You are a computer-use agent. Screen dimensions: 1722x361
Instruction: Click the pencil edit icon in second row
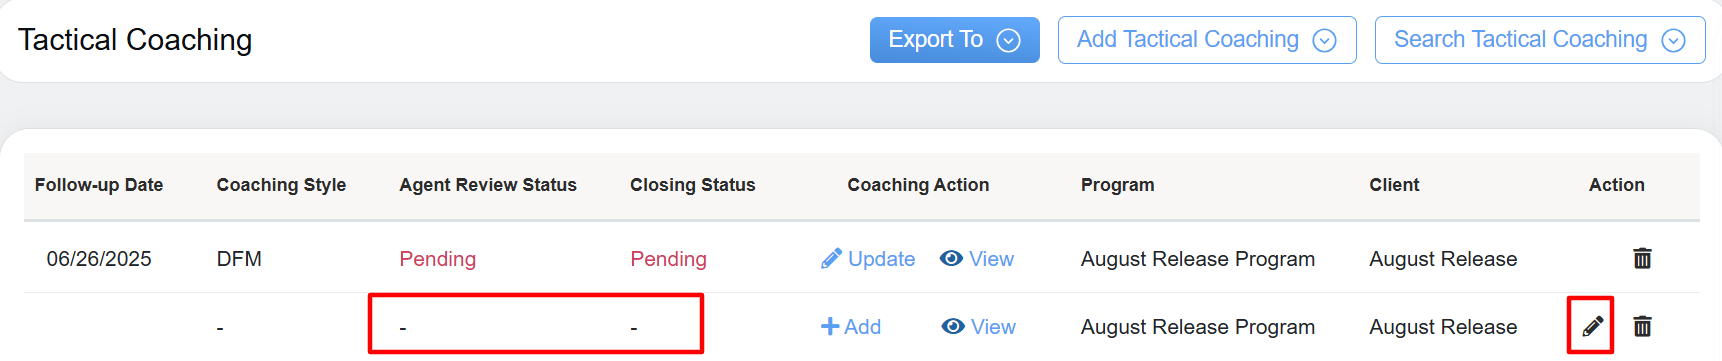tap(1592, 326)
